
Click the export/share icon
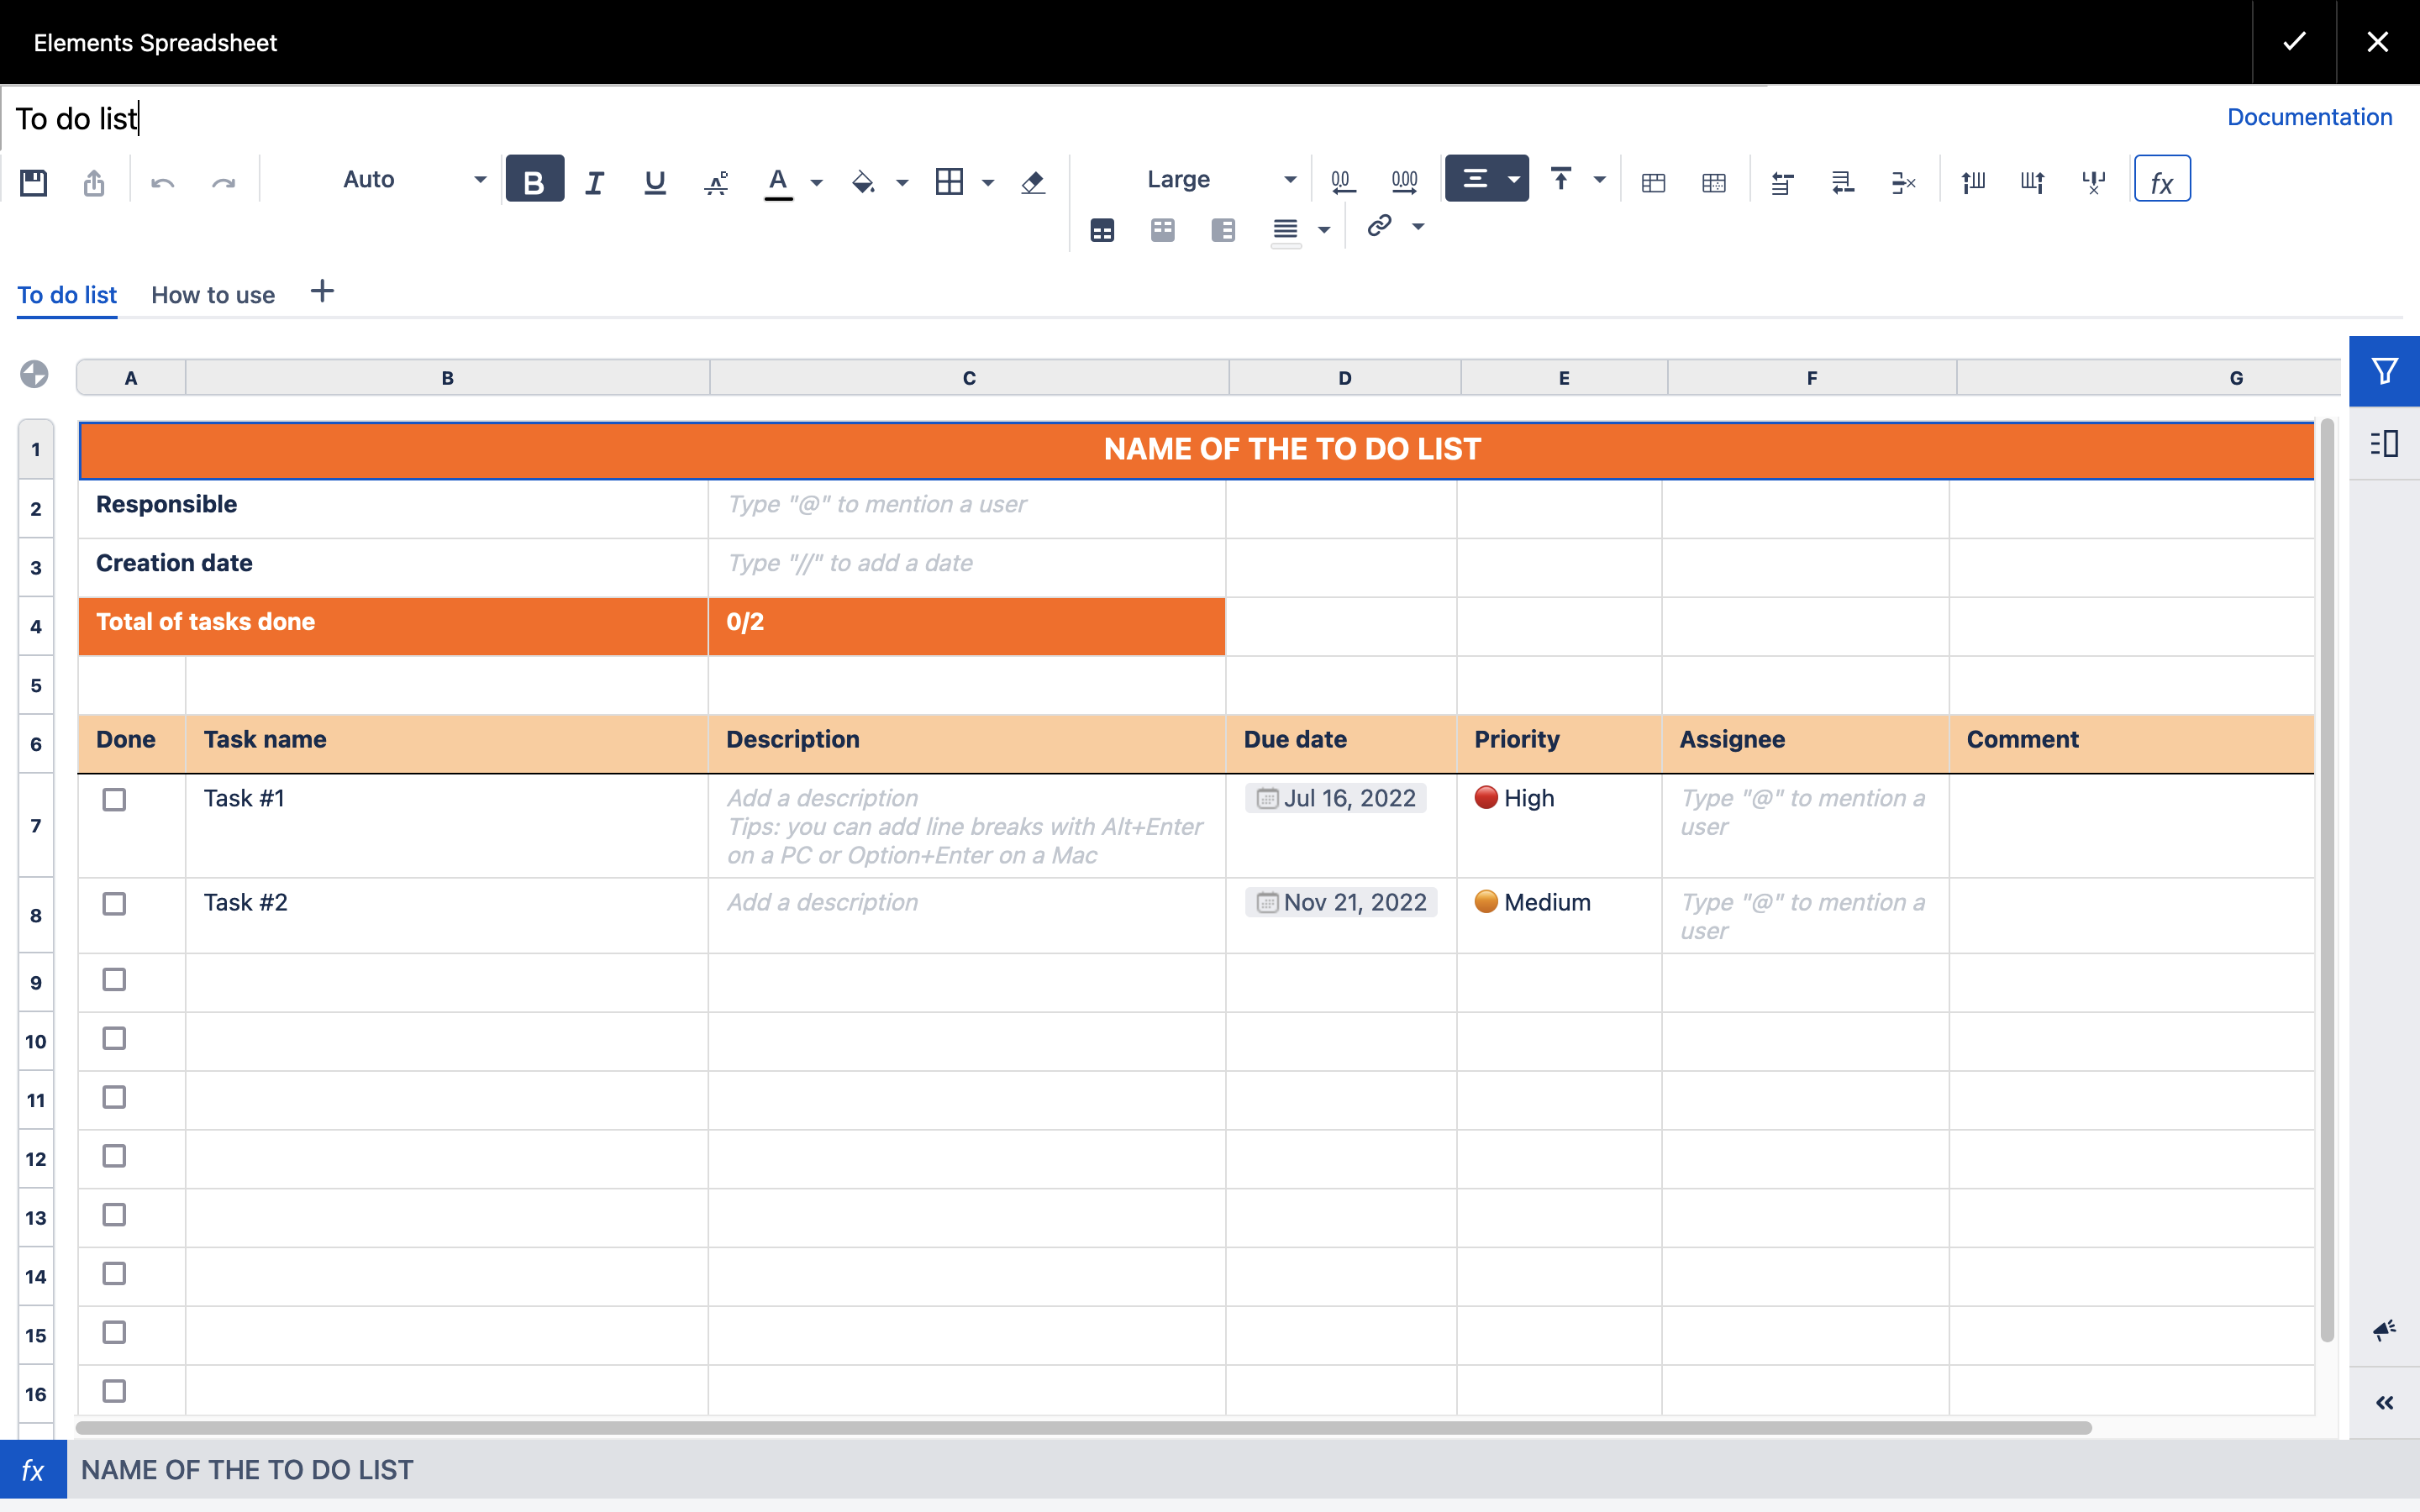click(95, 181)
